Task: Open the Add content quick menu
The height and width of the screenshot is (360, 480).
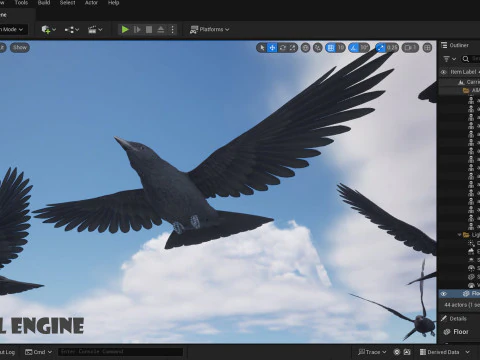Action: 49,30
